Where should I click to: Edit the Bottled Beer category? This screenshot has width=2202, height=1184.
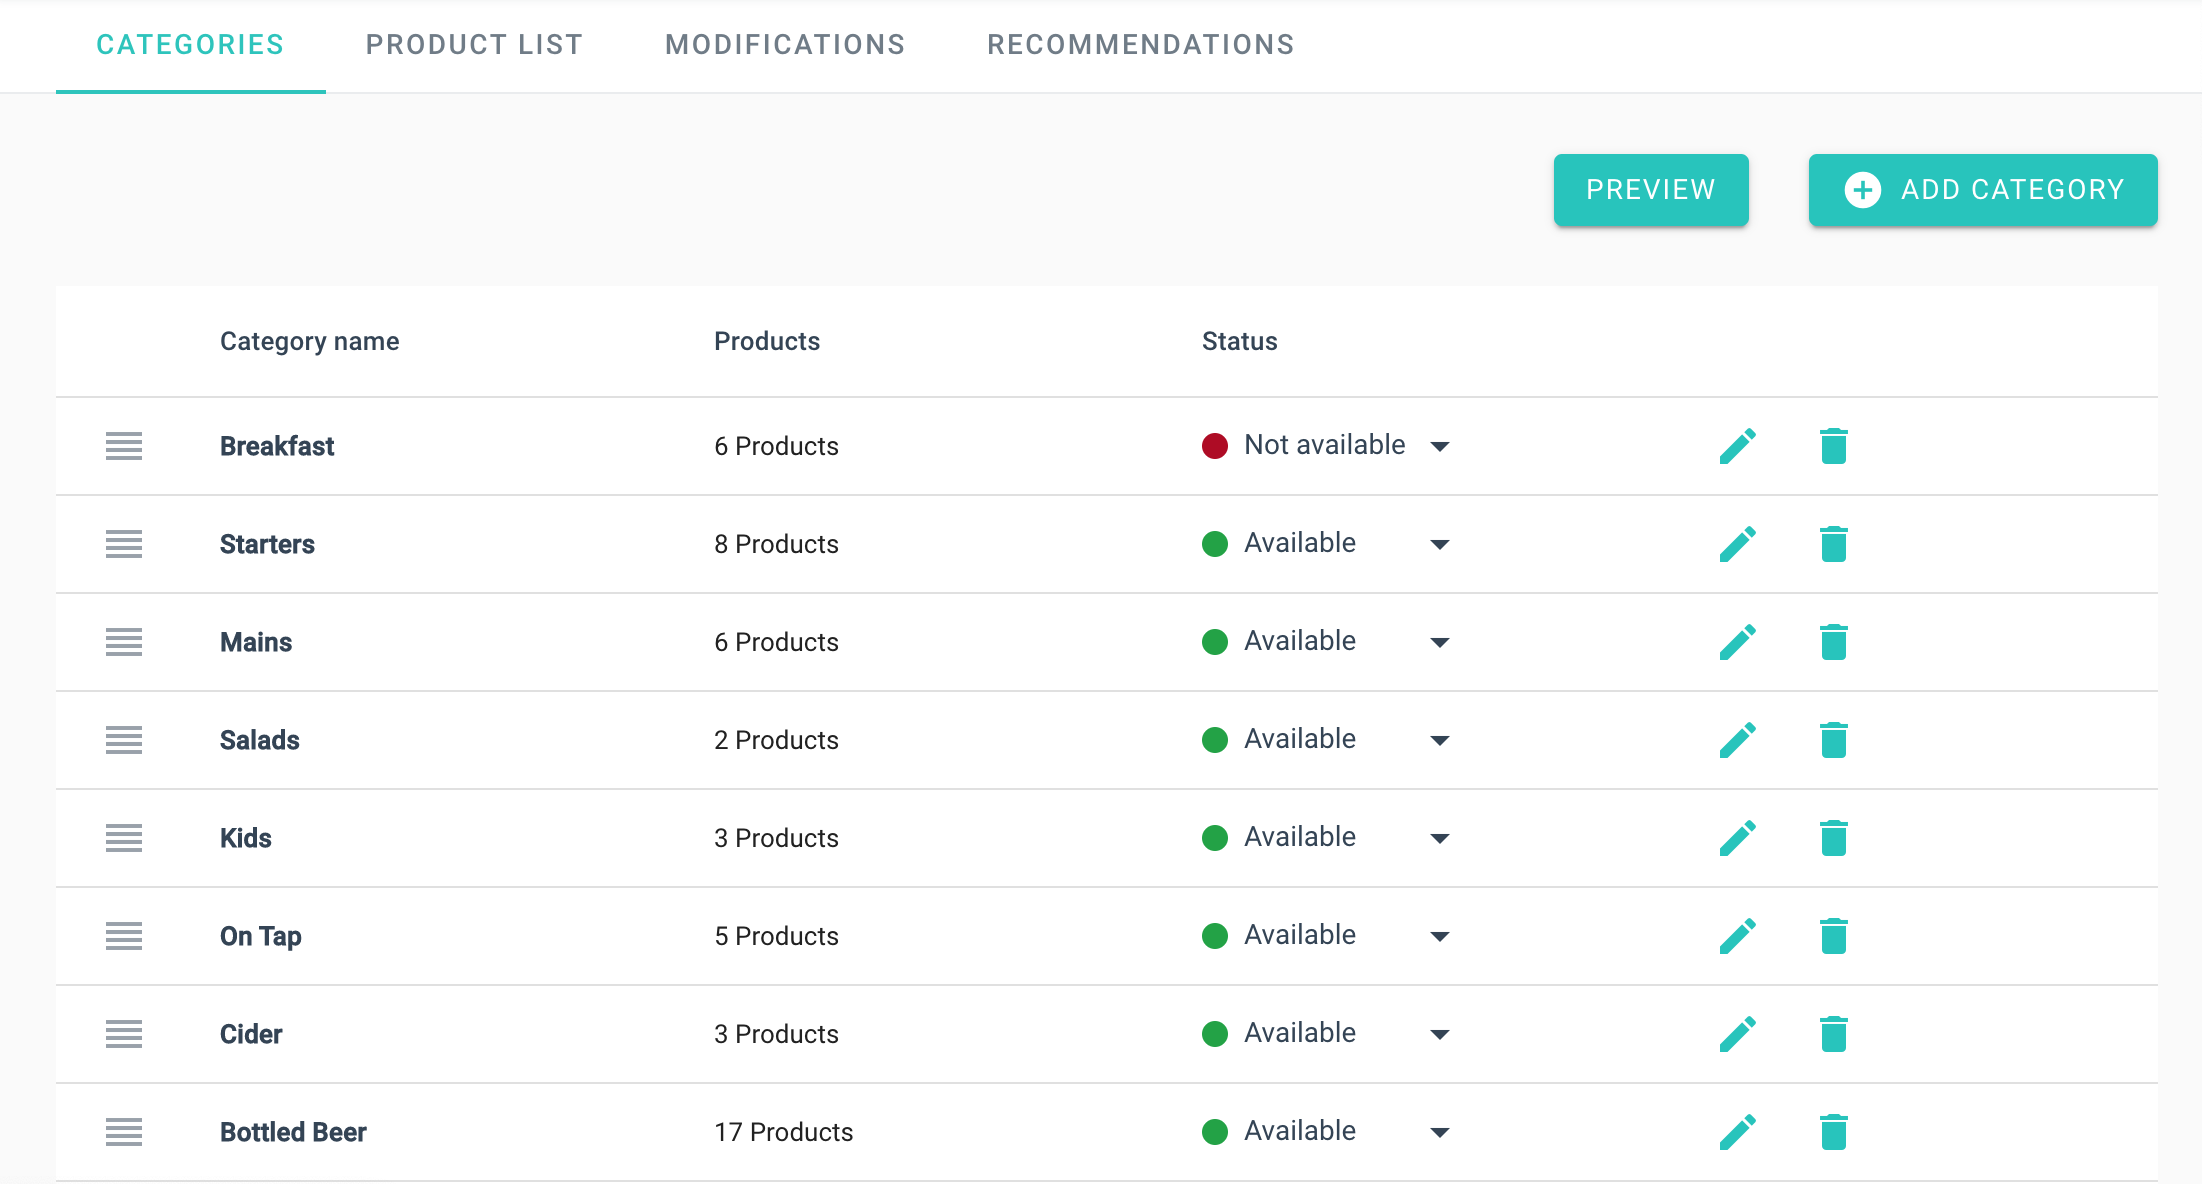1737,1132
